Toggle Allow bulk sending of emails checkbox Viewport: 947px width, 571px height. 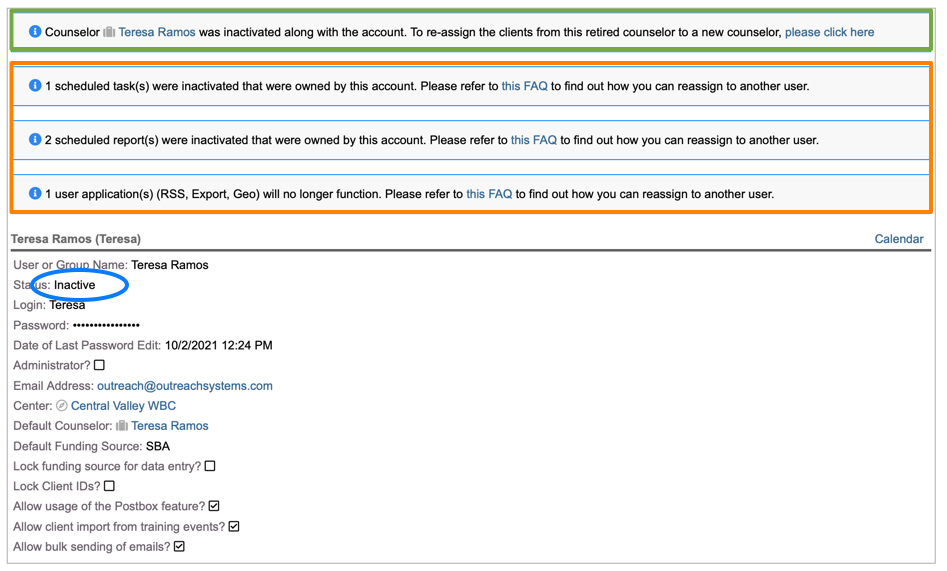click(x=180, y=546)
